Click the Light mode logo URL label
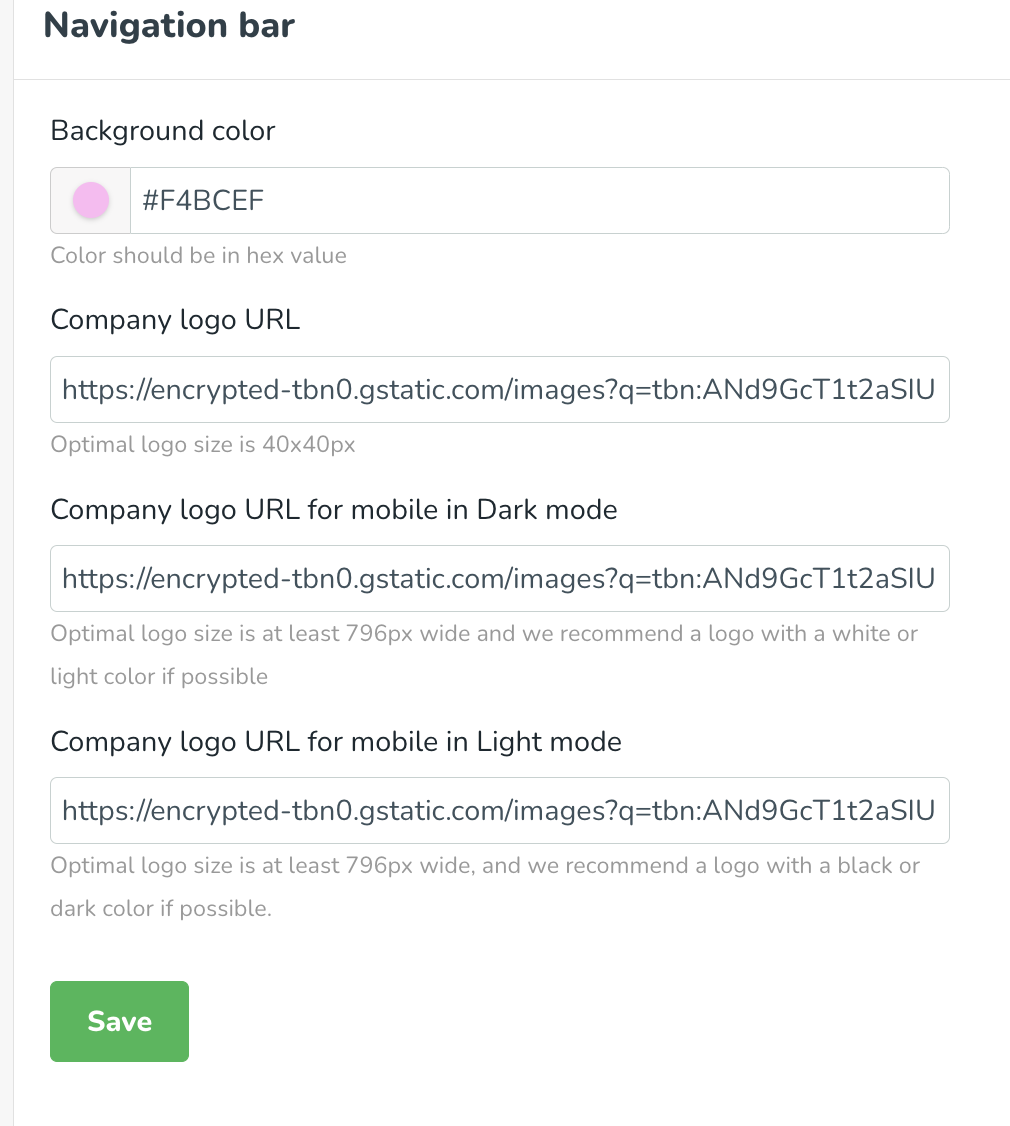This screenshot has width=1010, height=1126. click(336, 742)
